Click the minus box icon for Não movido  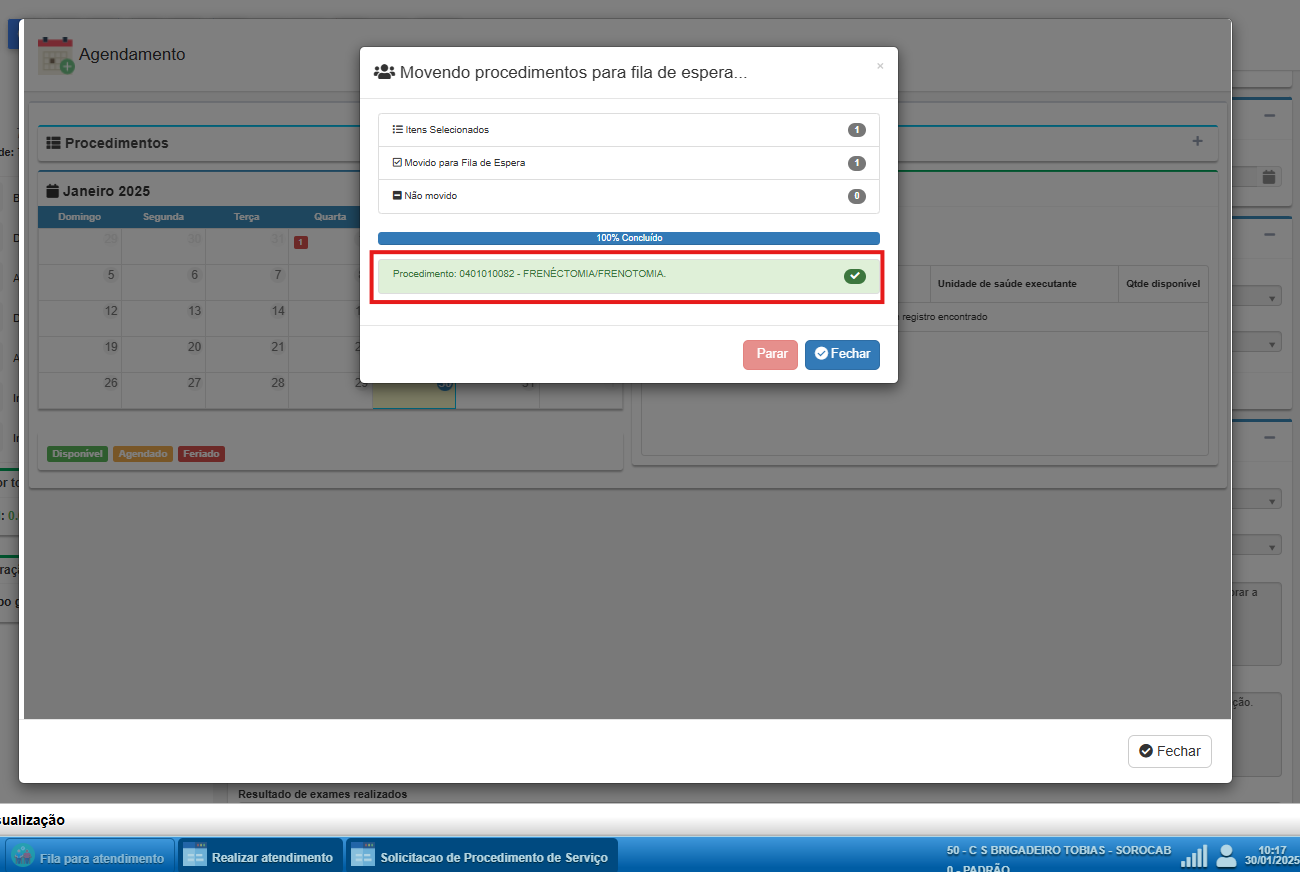tap(397, 196)
